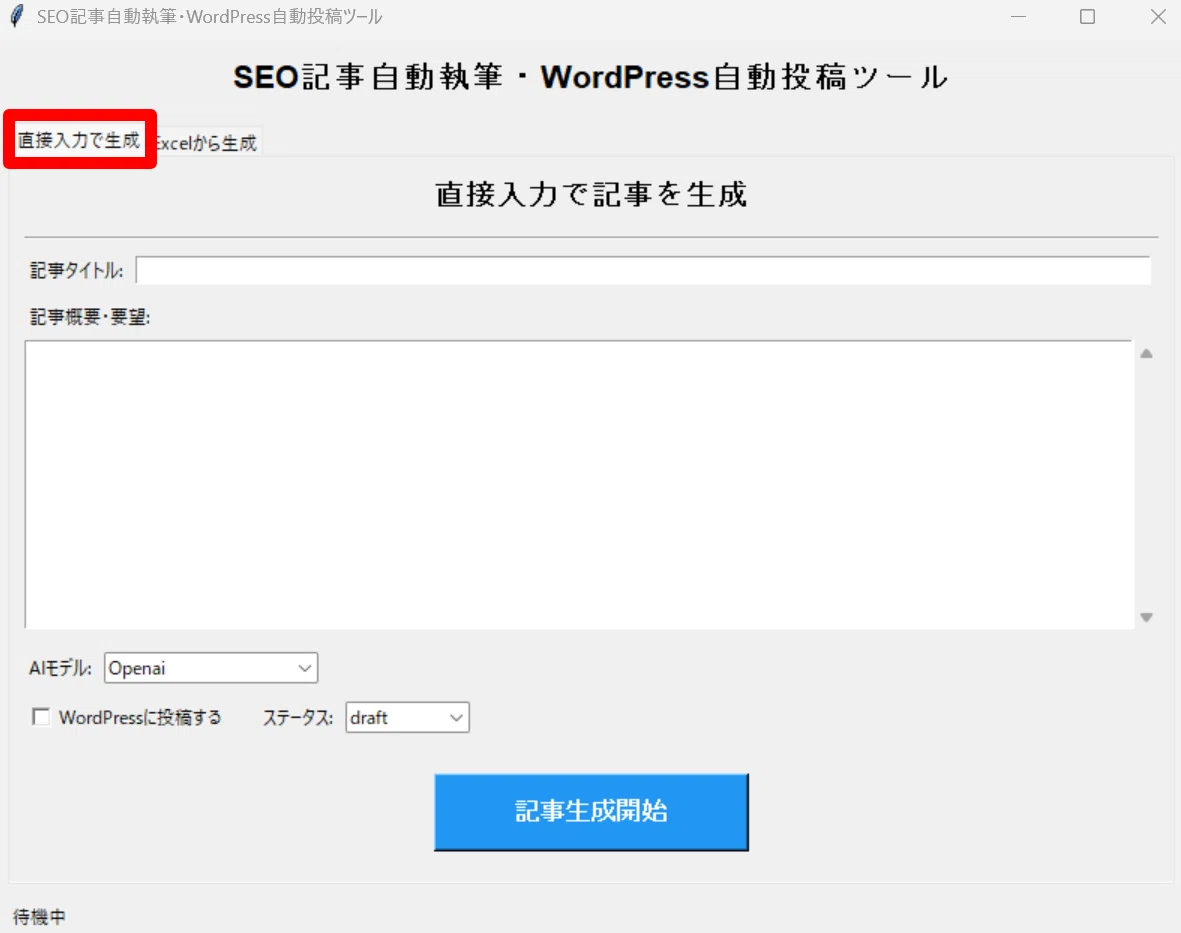The width and height of the screenshot is (1181, 933).
Task: Click the 待機中 status text
Action: (x=39, y=916)
